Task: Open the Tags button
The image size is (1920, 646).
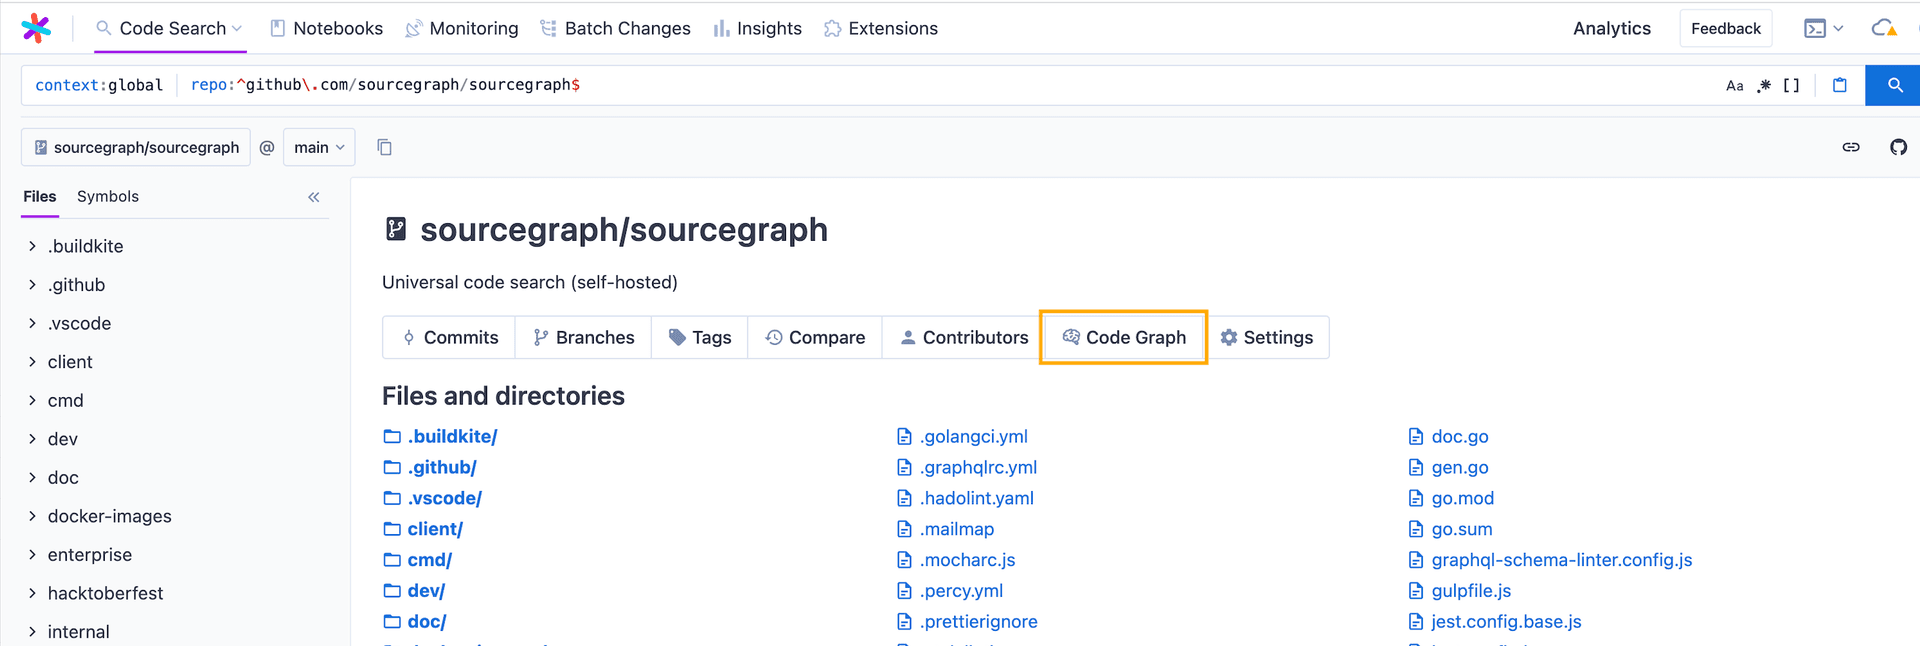Action: (x=700, y=337)
